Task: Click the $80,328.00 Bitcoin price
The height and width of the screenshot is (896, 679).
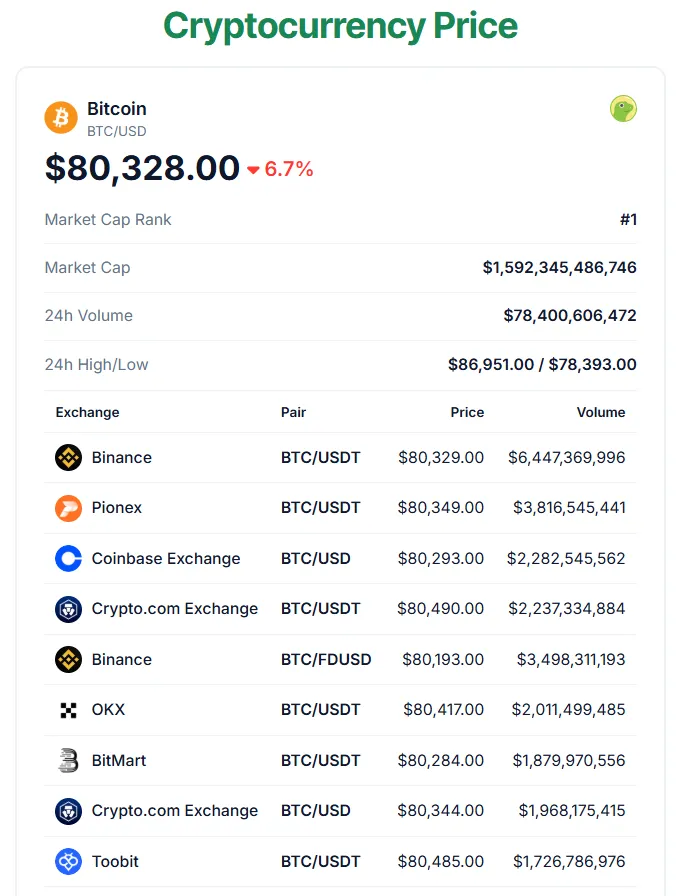Action: point(142,168)
